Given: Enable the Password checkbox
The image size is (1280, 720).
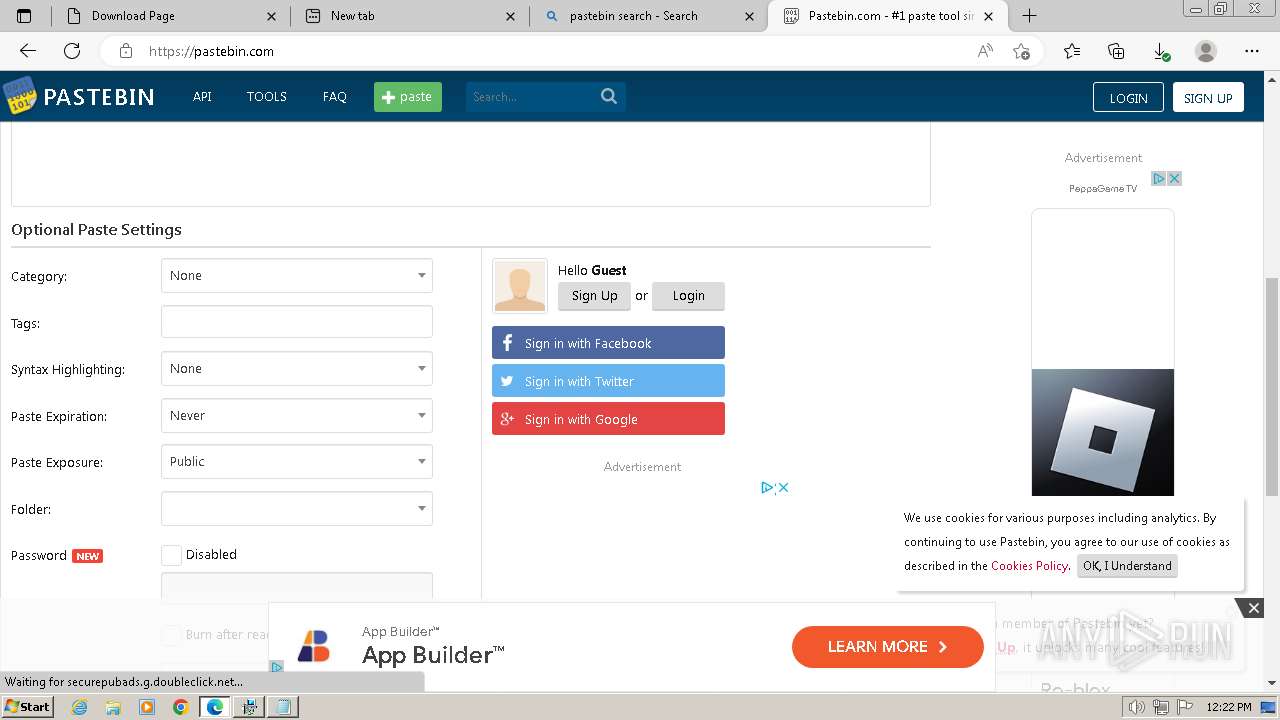Looking at the screenshot, I should coord(171,555).
